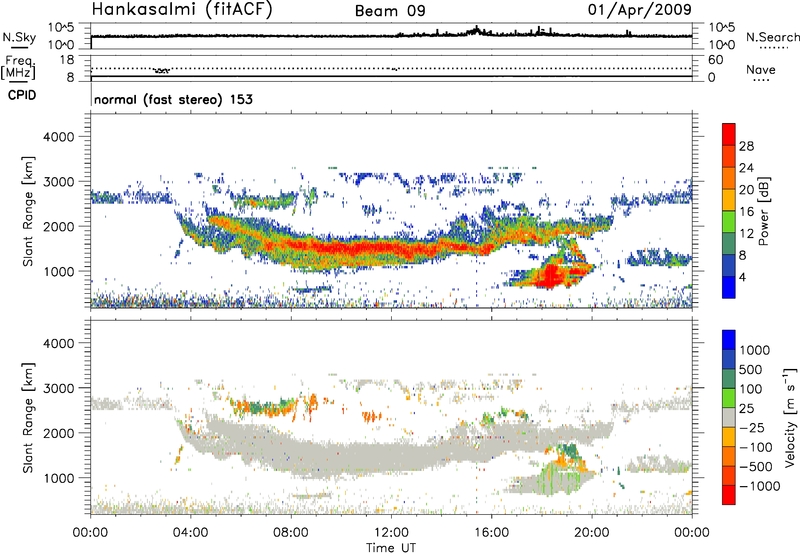Click the Power [dB] colorbar label
This screenshot has height=554, width=800.
(763, 211)
